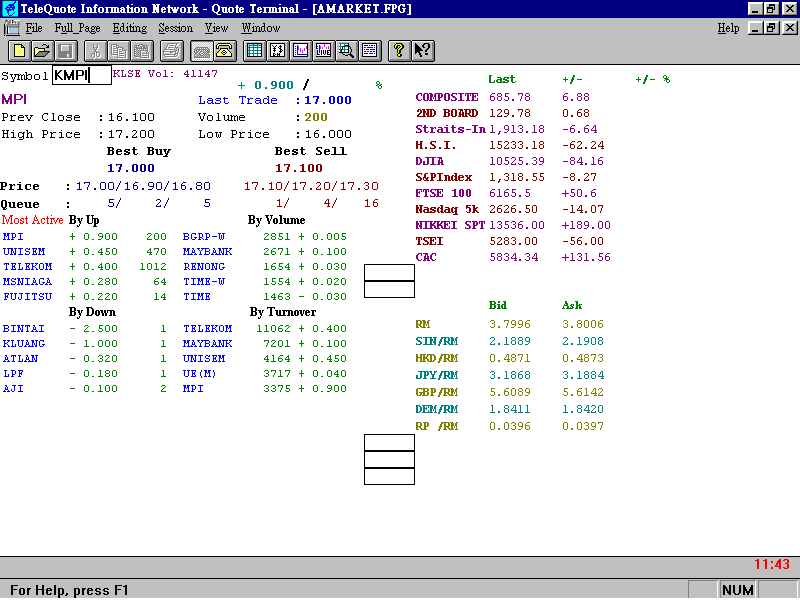Click the TeleQuote title bar app icon
The height and width of the screenshot is (600, 800).
[10, 9]
